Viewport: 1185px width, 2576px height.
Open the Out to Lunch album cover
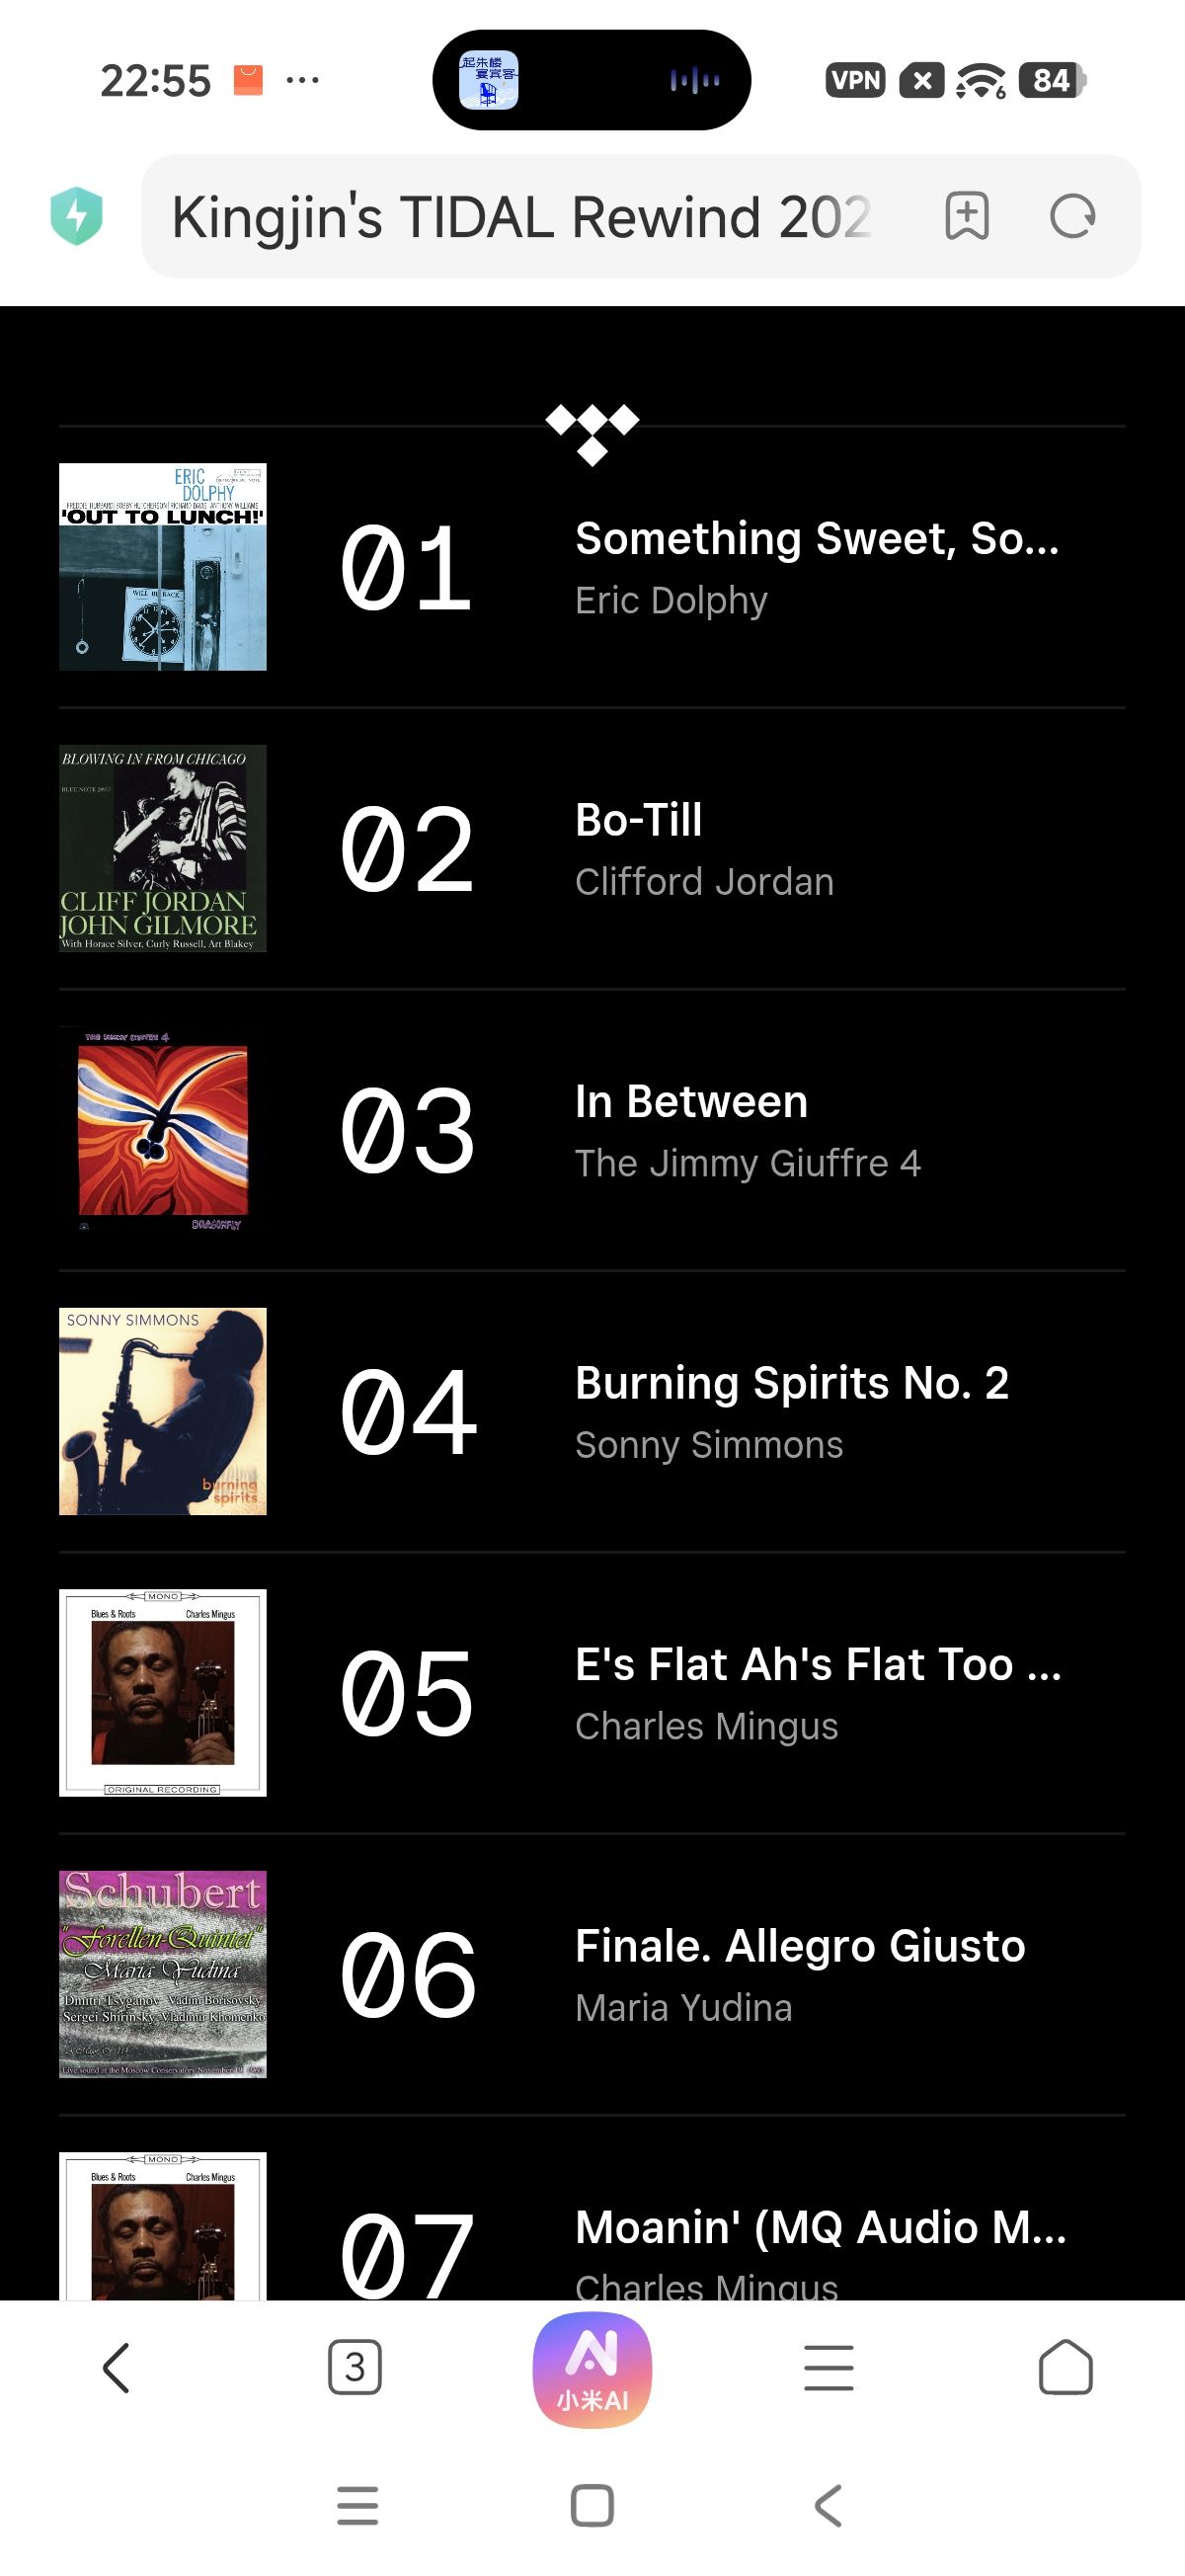pyautogui.click(x=163, y=567)
